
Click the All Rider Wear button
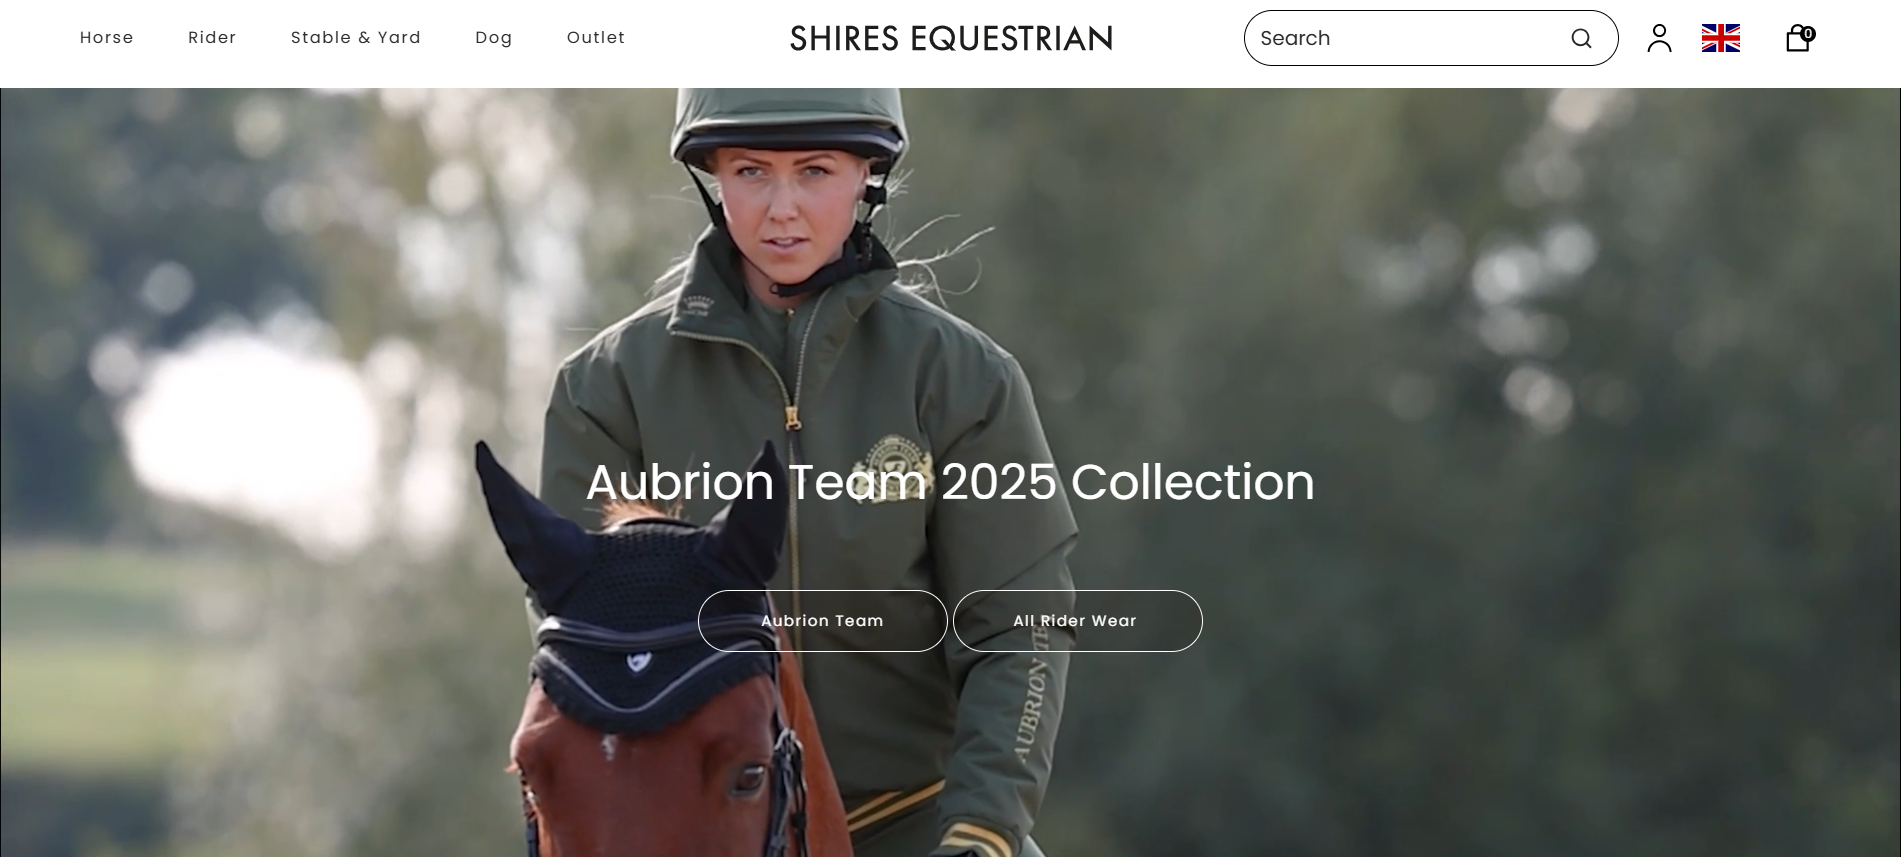(1077, 621)
